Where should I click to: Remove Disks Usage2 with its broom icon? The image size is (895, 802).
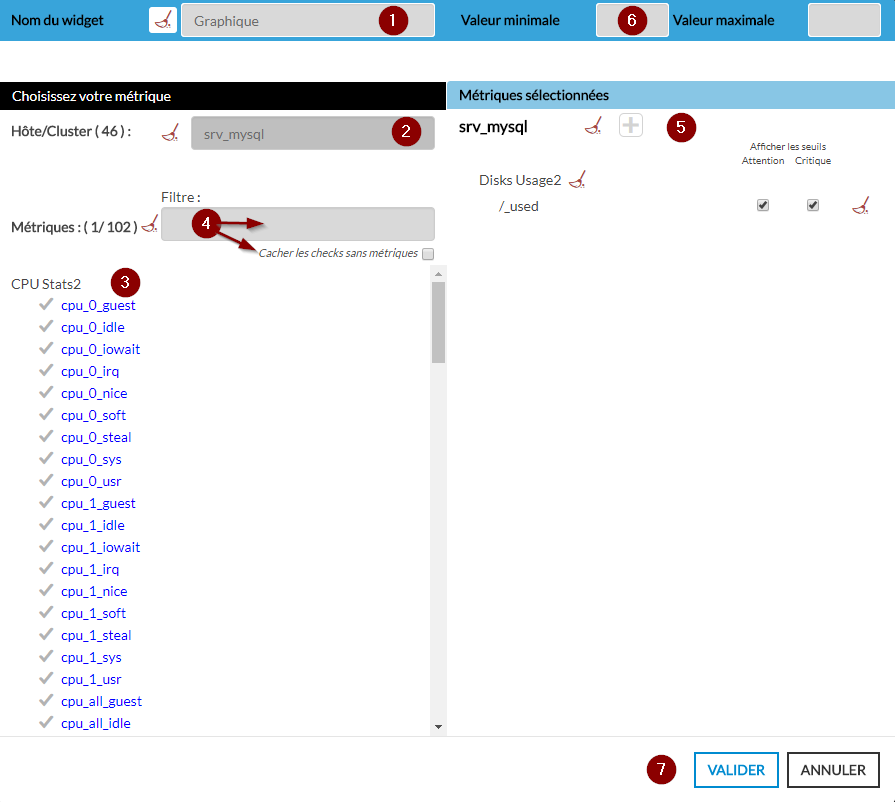(x=576, y=180)
